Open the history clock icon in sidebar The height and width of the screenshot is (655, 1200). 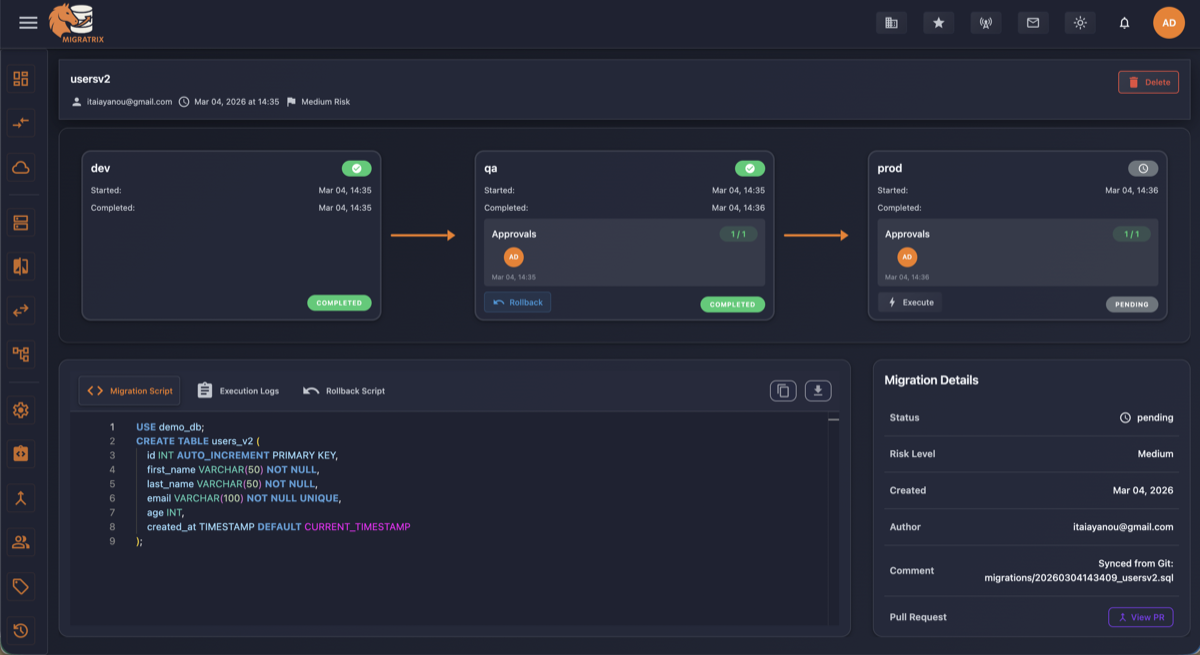19,631
